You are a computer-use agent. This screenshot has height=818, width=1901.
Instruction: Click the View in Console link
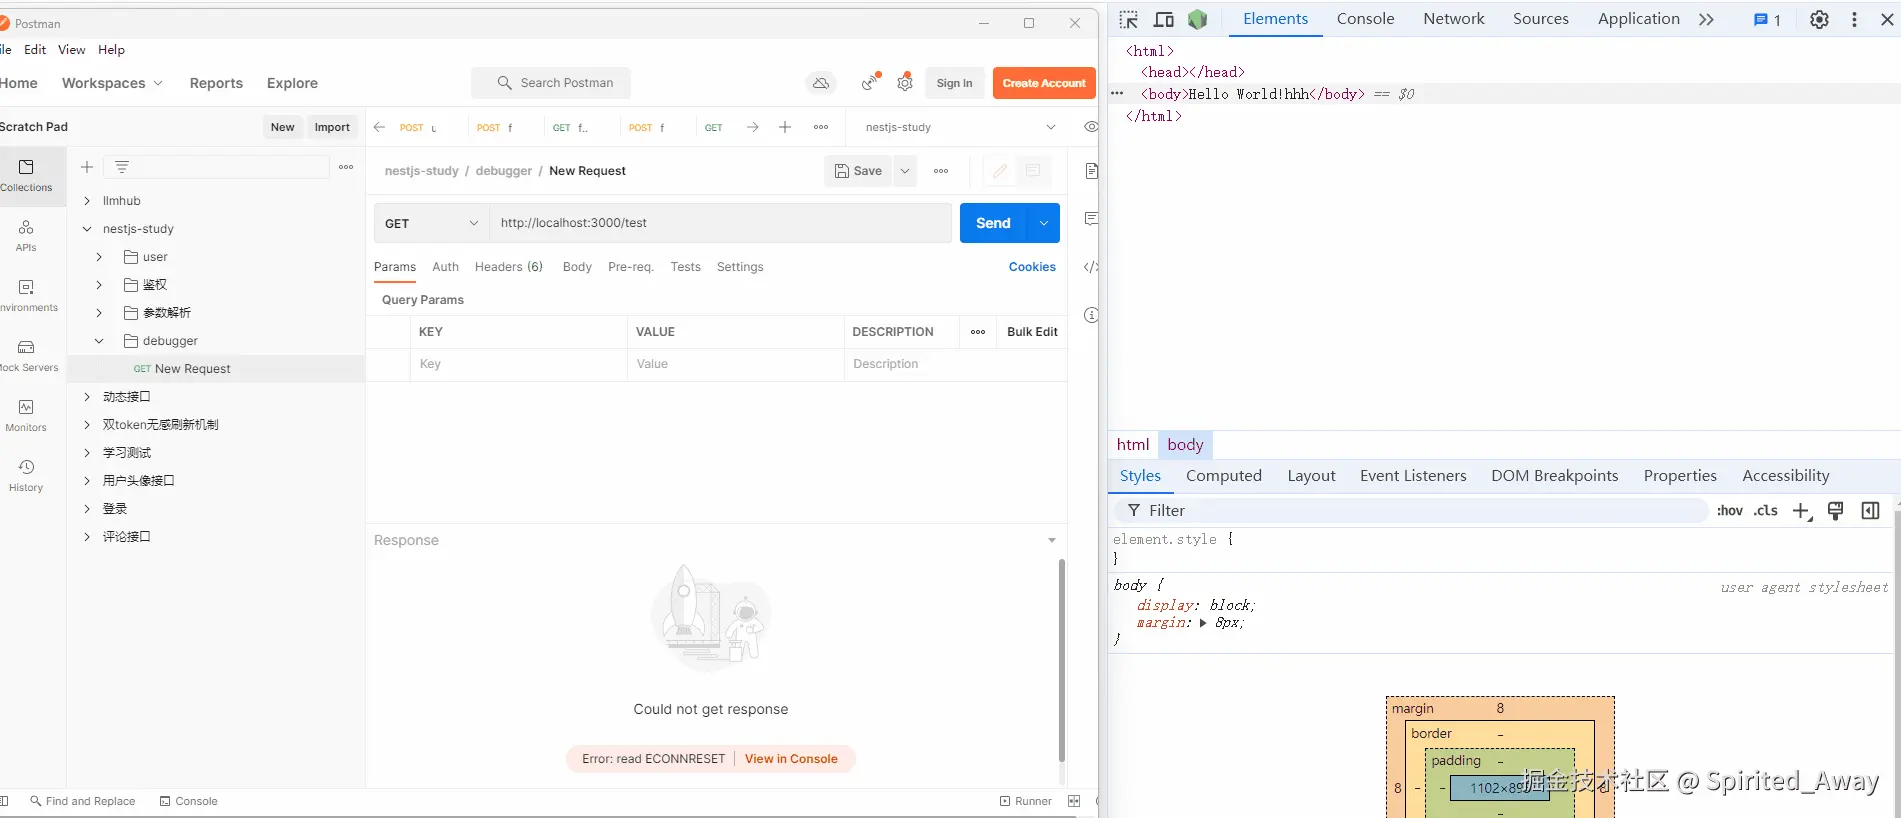791,759
